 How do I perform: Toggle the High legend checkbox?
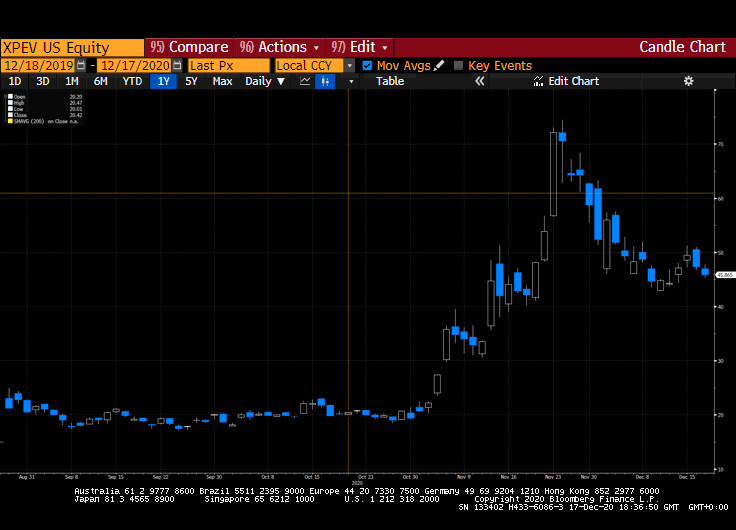tap(10, 103)
